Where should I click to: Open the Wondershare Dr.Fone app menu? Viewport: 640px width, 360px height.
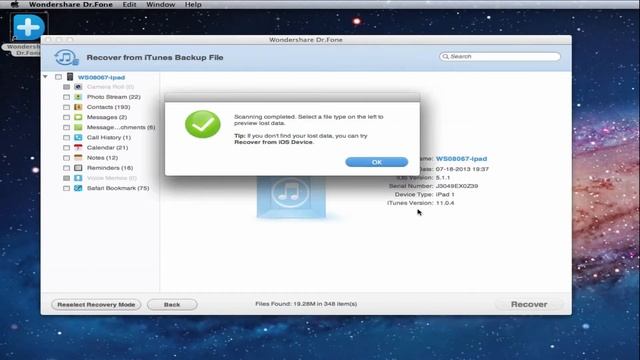pyautogui.click(x=71, y=4)
